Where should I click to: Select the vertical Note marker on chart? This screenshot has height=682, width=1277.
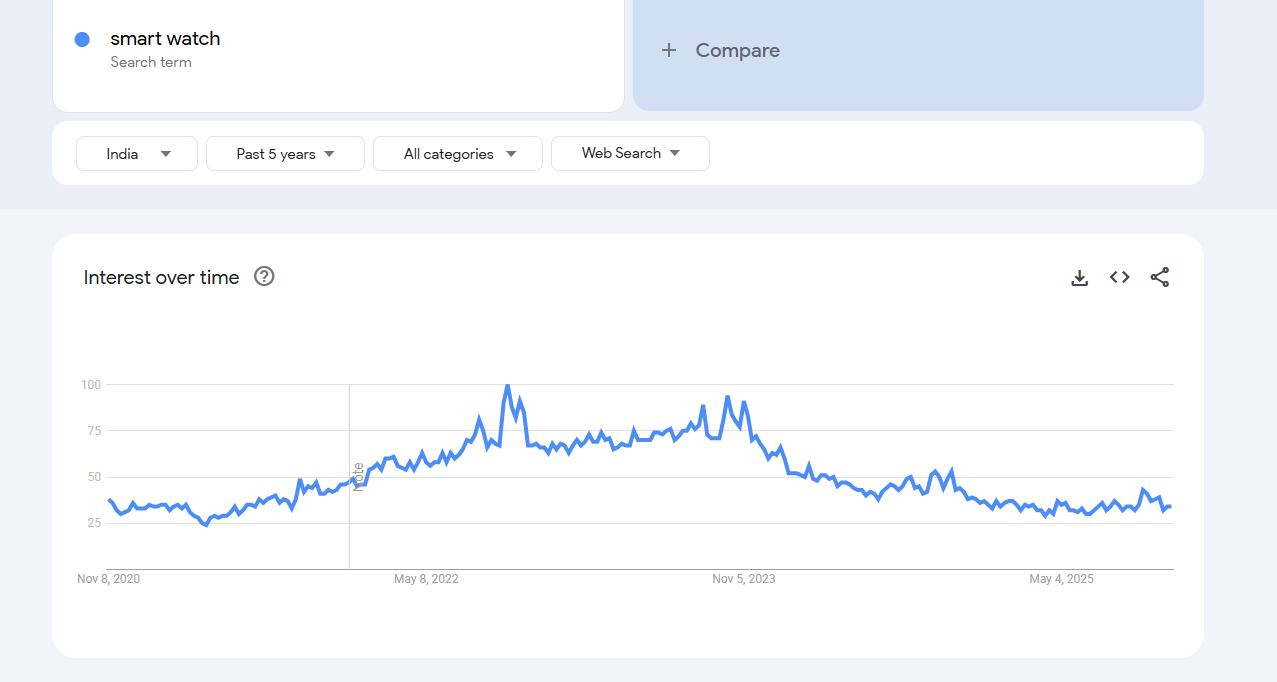357,477
